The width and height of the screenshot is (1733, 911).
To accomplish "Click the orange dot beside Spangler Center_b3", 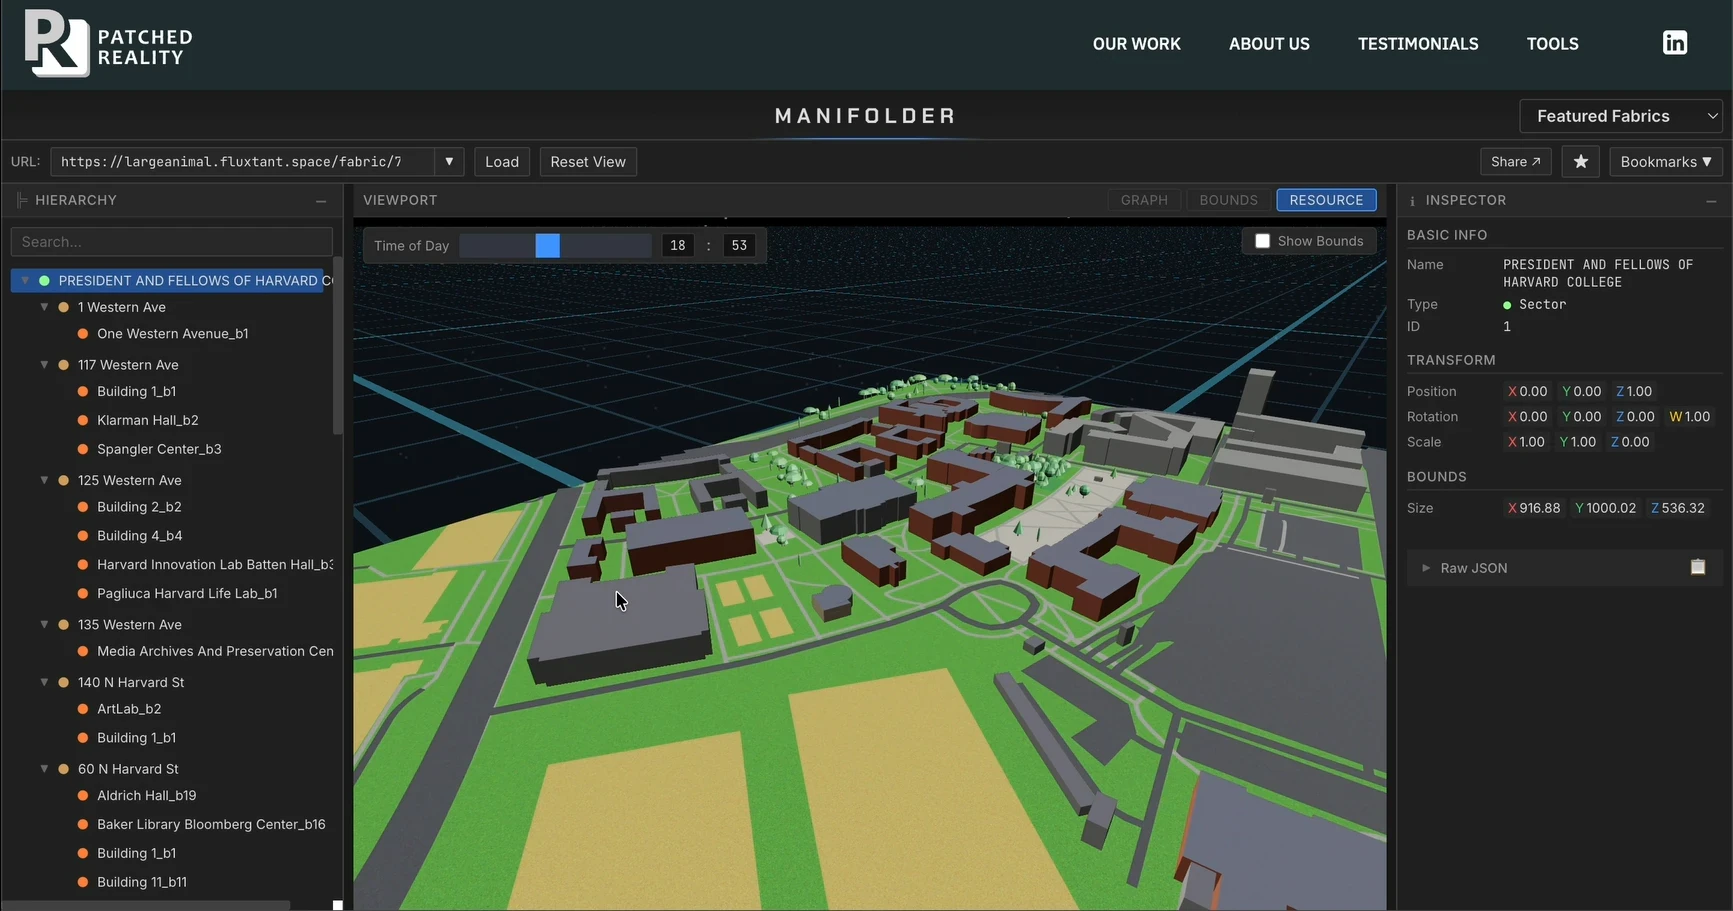I will pos(83,450).
